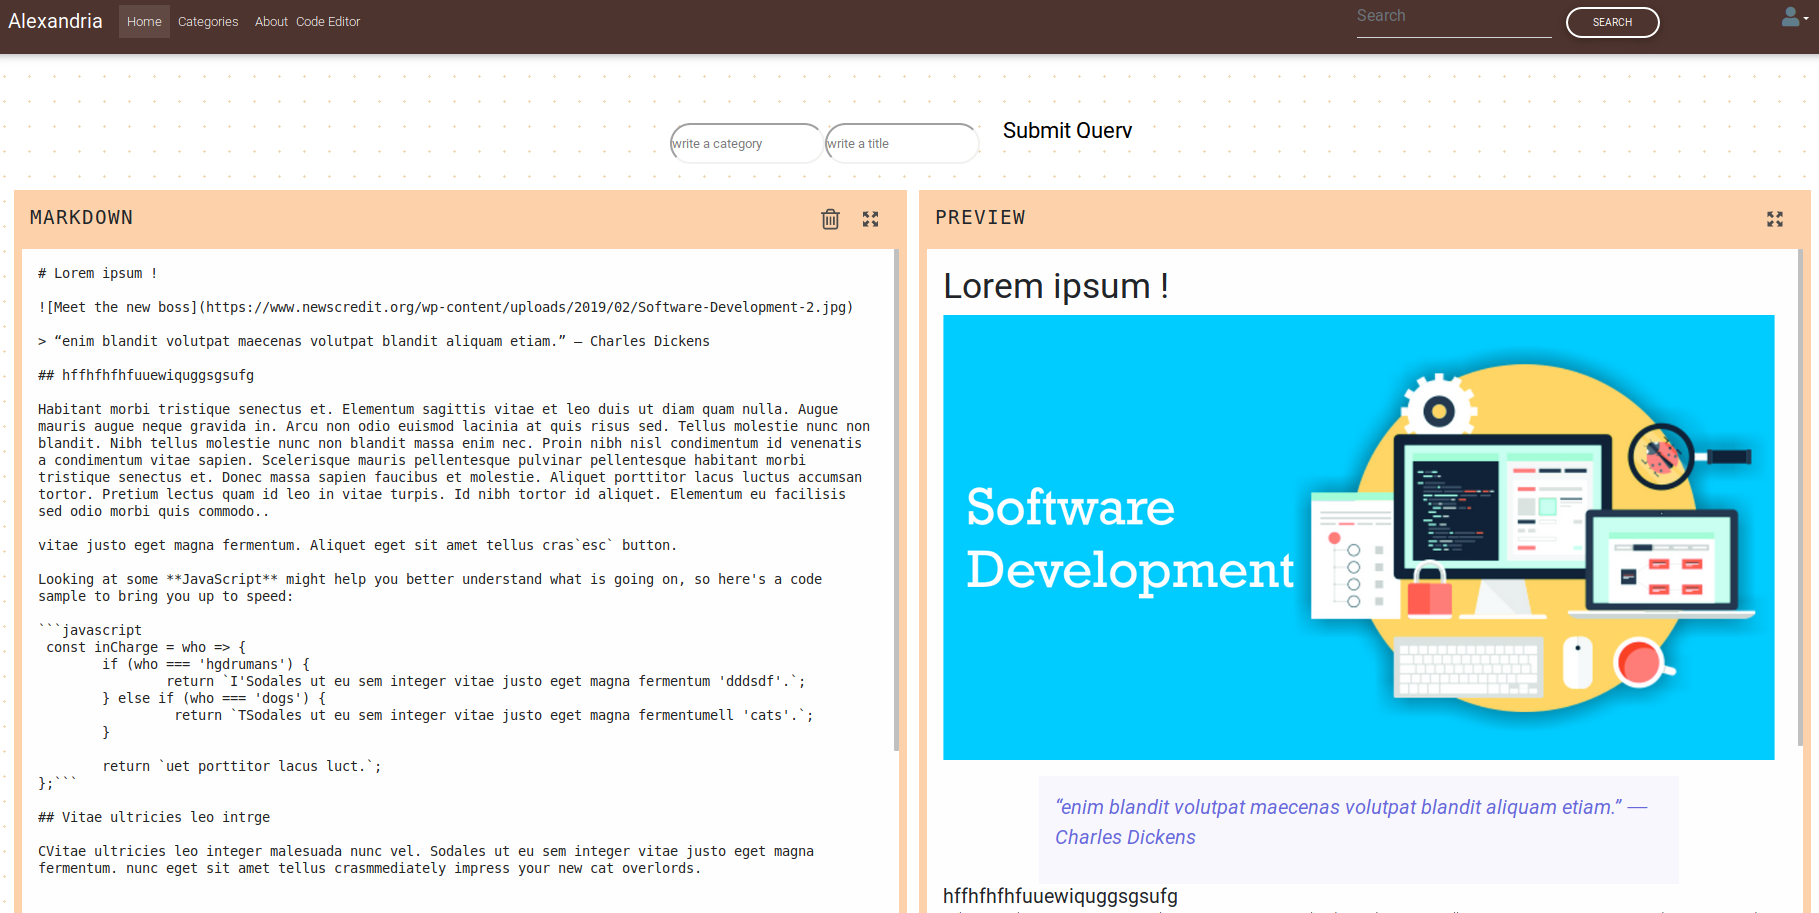The height and width of the screenshot is (913, 1819).
Task: Open the Categories nav link
Action: [208, 21]
